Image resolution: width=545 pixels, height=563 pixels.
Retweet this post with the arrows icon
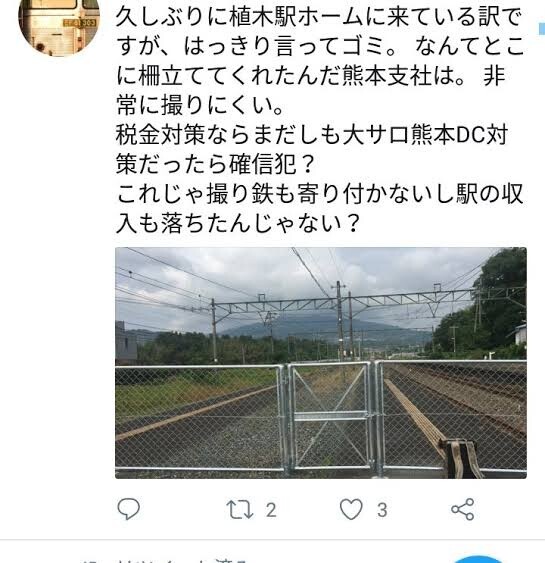(x=240, y=510)
